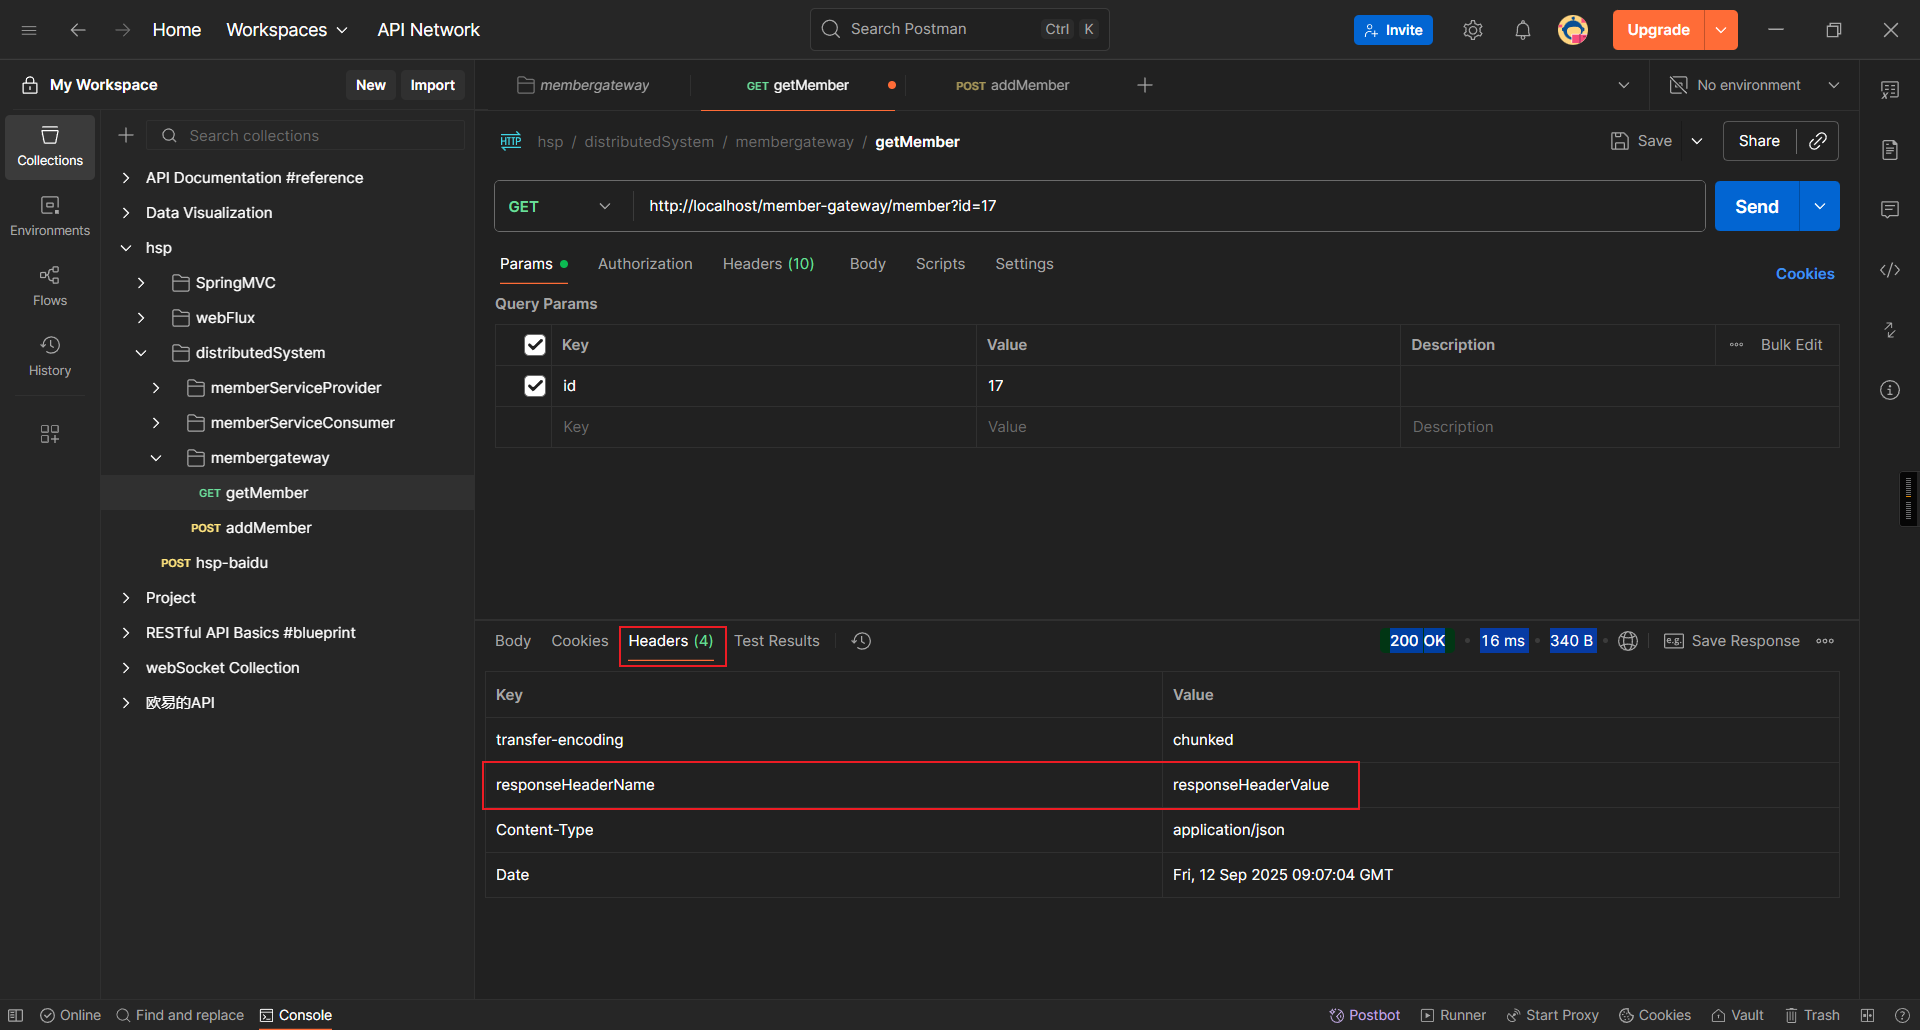Click the Send button
This screenshot has height=1030, width=1920.
click(x=1756, y=206)
